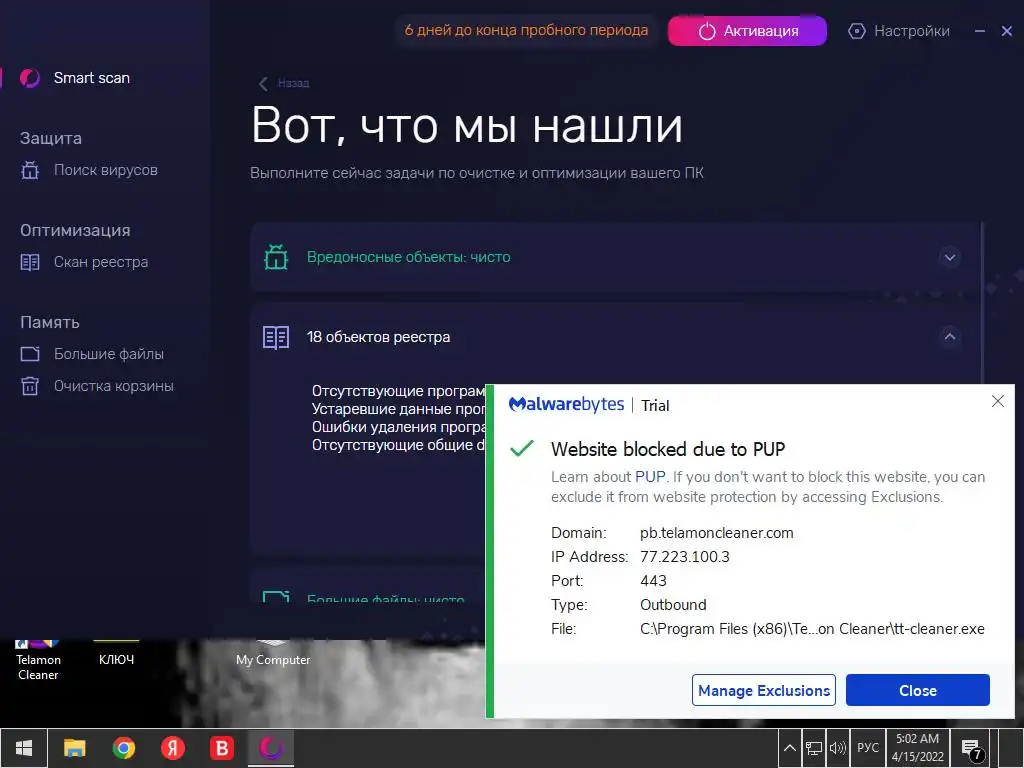Image resolution: width=1024 pixels, height=768 pixels.
Task: Launch Google Chrome from taskbar
Action: pos(123,748)
